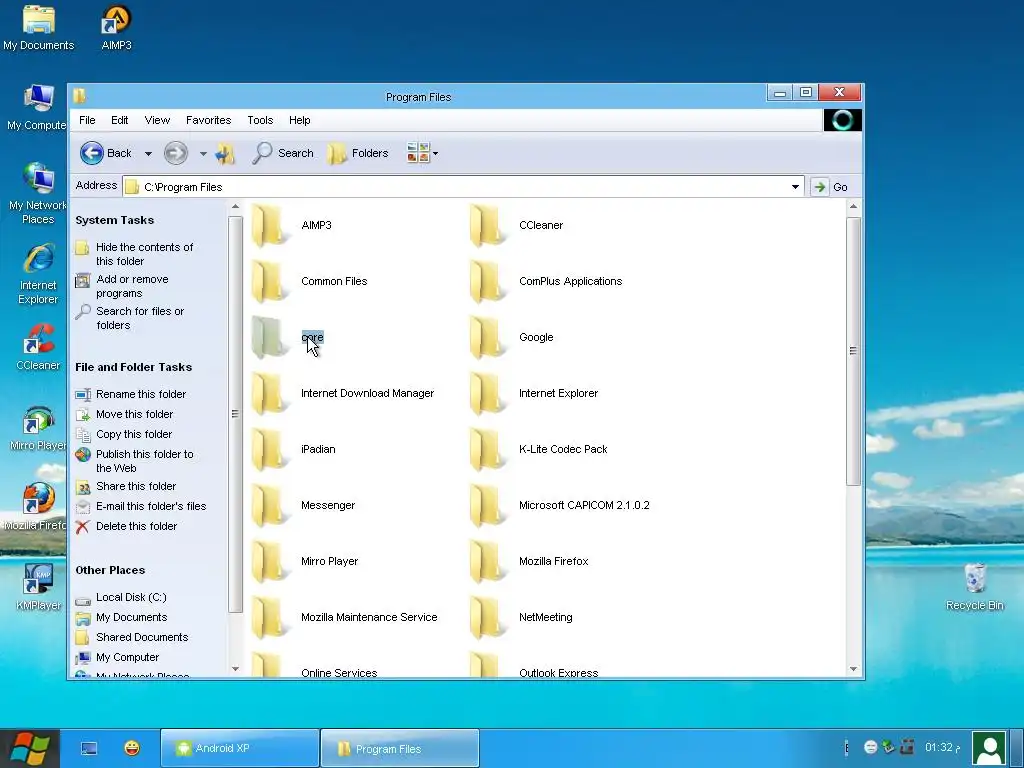
Task: Expand the Address bar dropdown
Action: pos(795,187)
